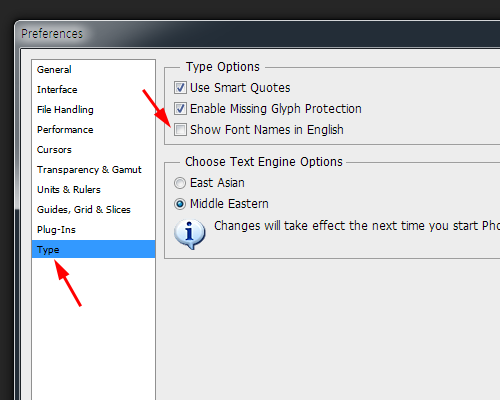Select the Middle Eastern radio button
The width and height of the screenshot is (500, 400).
point(180,204)
